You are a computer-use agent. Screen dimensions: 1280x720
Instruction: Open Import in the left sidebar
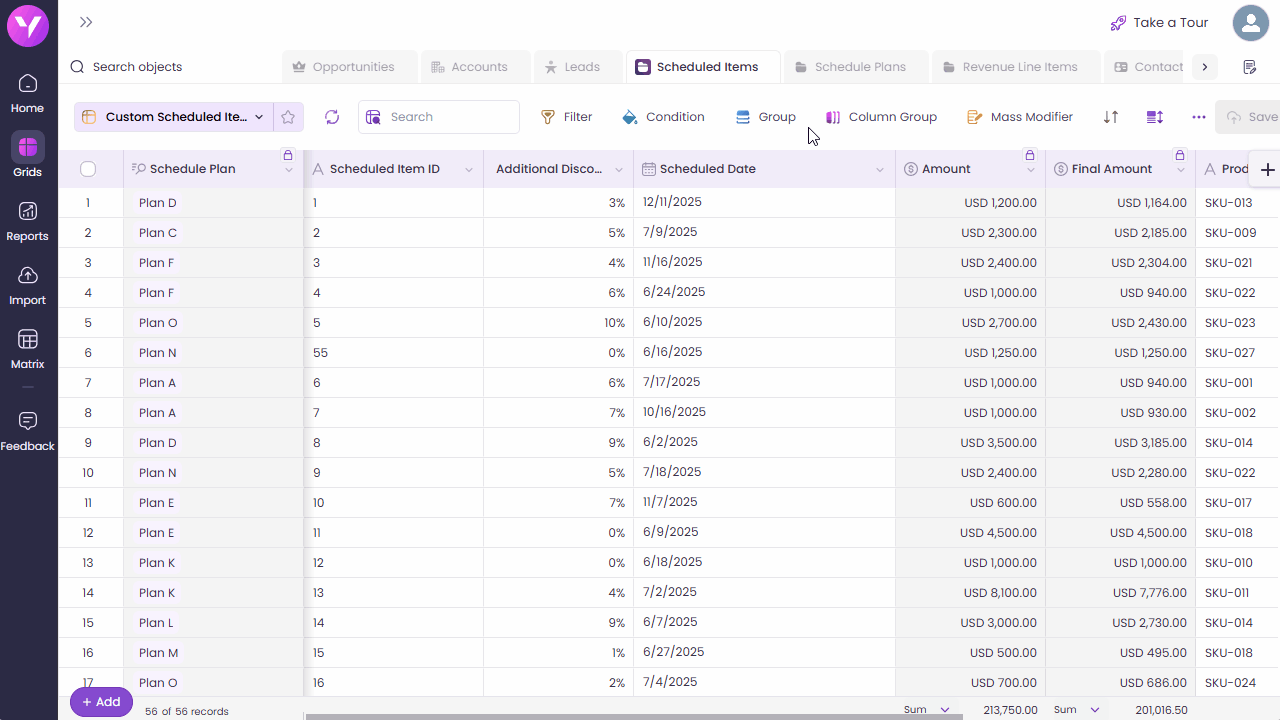pos(28,285)
